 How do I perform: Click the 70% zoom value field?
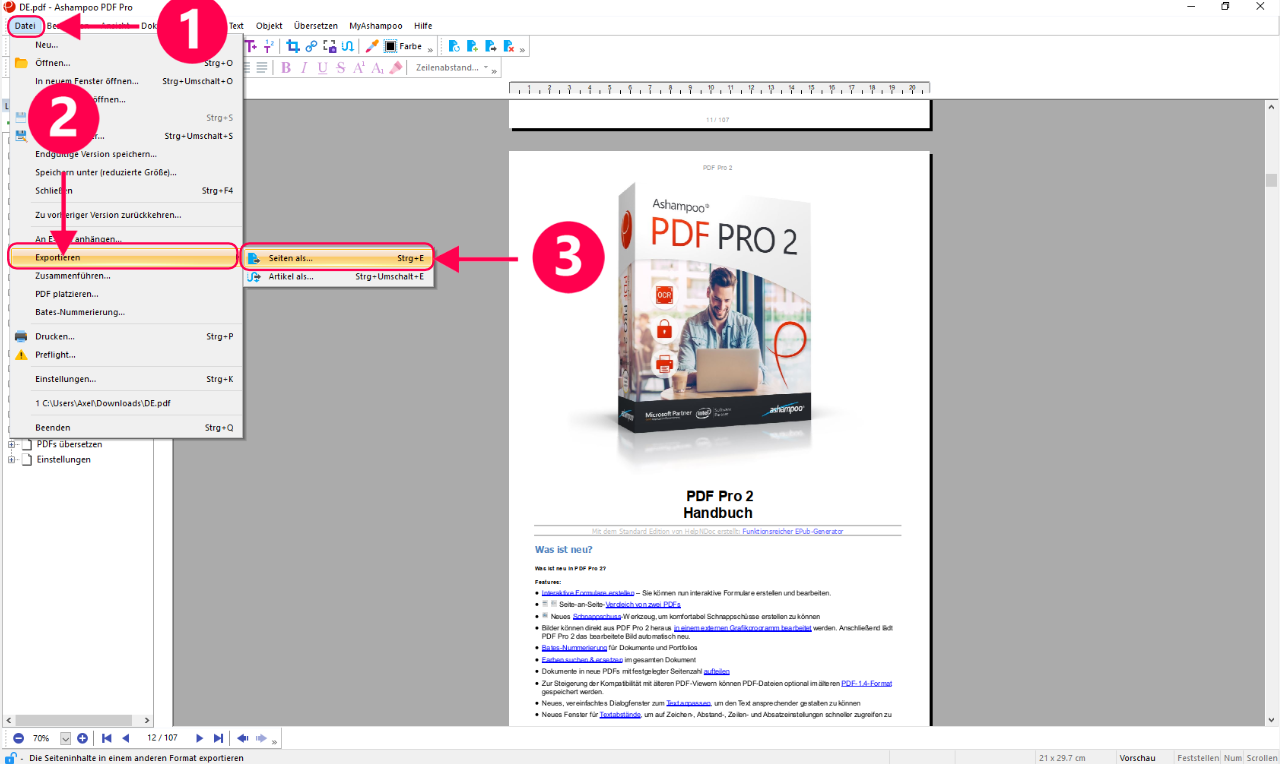pyautogui.click(x=41, y=738)
